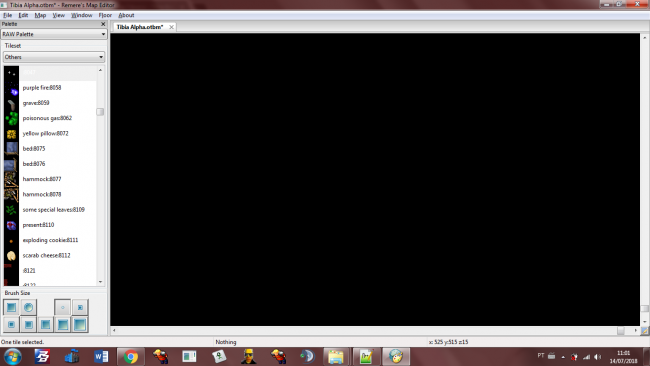Open the Floor menu

pos(105,15)
